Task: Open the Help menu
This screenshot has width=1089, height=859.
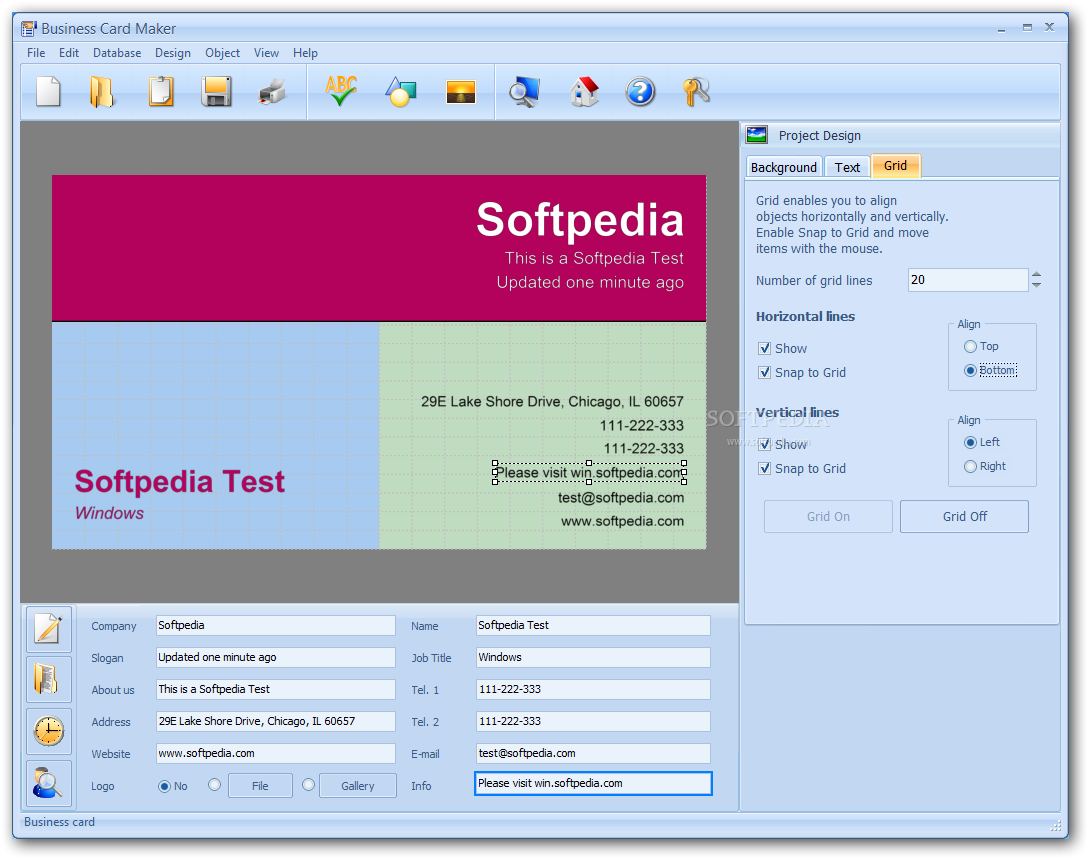Action: pos(305,53)
